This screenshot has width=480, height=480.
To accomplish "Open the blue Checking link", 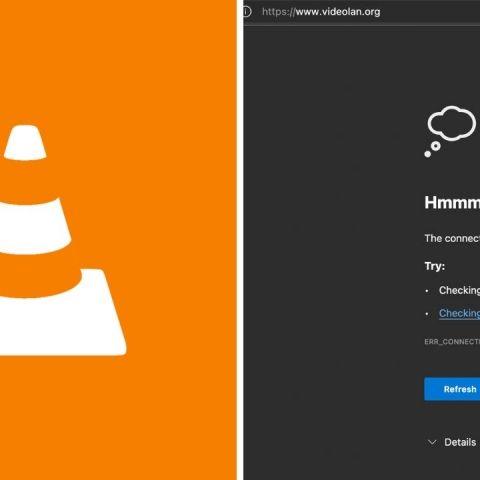I will 459,313.
